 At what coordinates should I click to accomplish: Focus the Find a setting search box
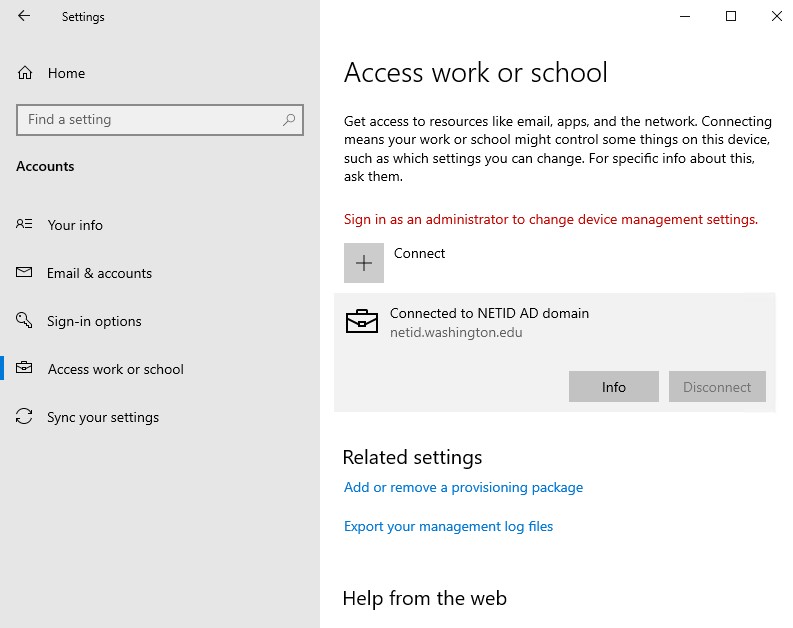pyautogui.click(x=160, y=120)
